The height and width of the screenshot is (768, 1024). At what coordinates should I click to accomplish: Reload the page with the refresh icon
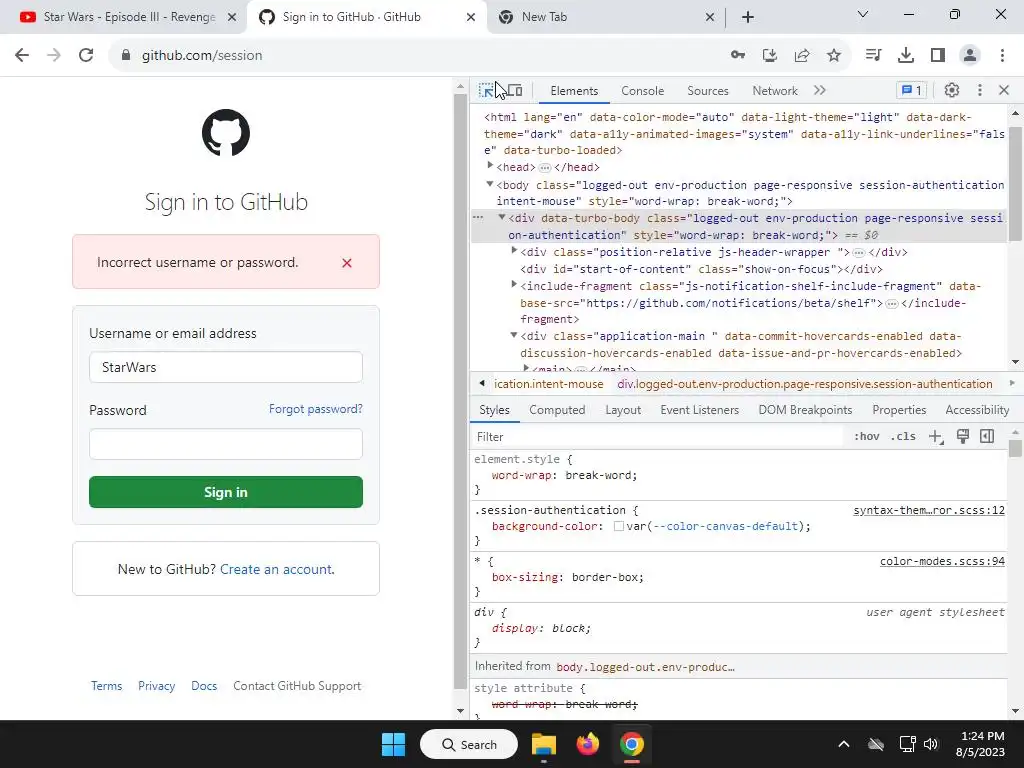[x=86, y=56]
